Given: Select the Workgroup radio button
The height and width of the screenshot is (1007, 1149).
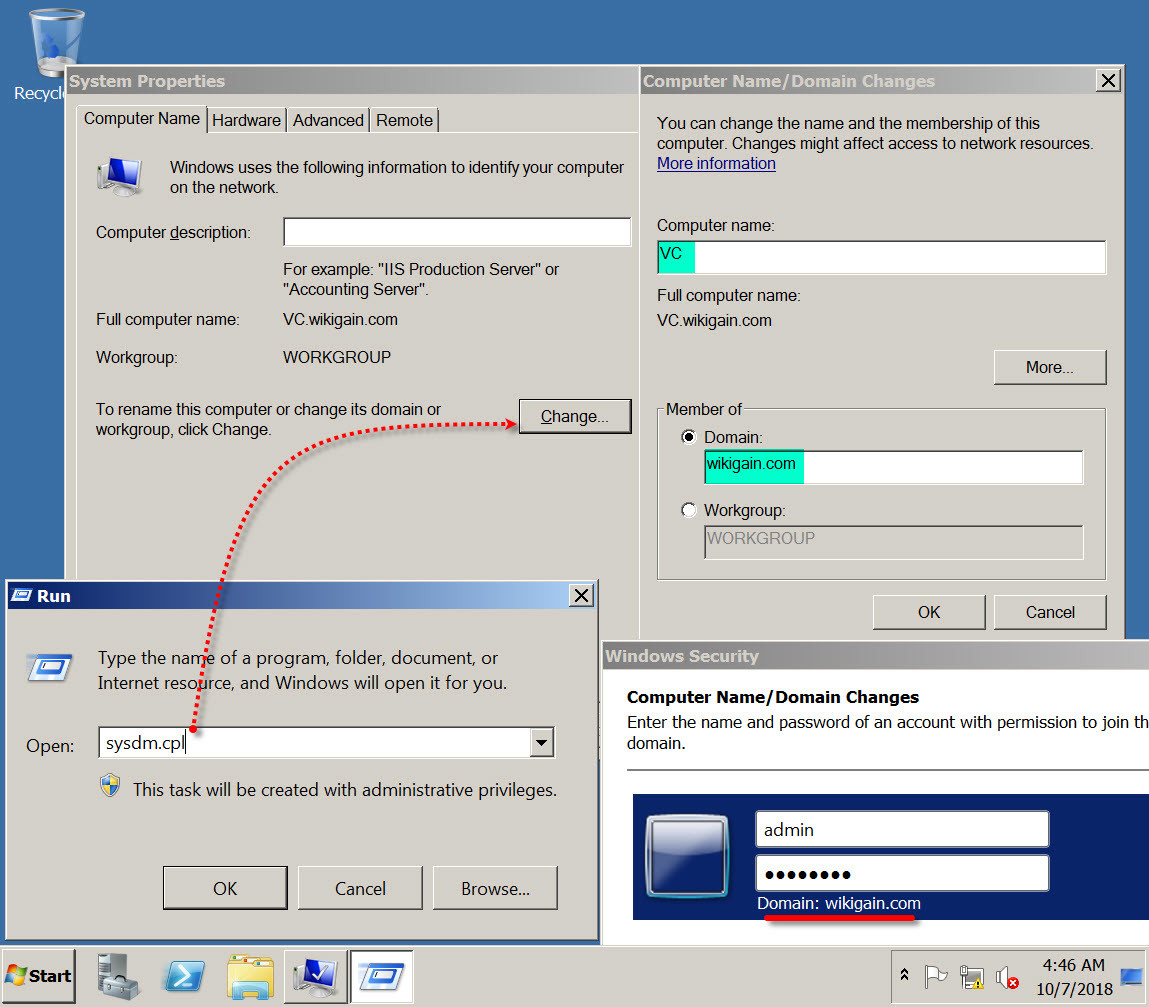Looking at the screenshot, I should pos(689,510).
